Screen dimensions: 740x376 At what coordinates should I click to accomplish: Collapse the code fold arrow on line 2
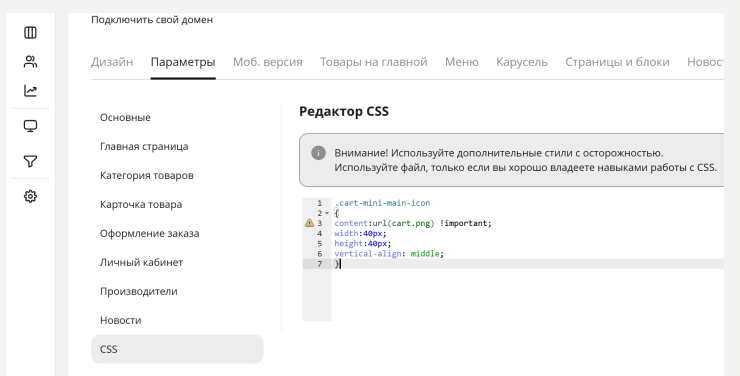(x=327, y=213)
